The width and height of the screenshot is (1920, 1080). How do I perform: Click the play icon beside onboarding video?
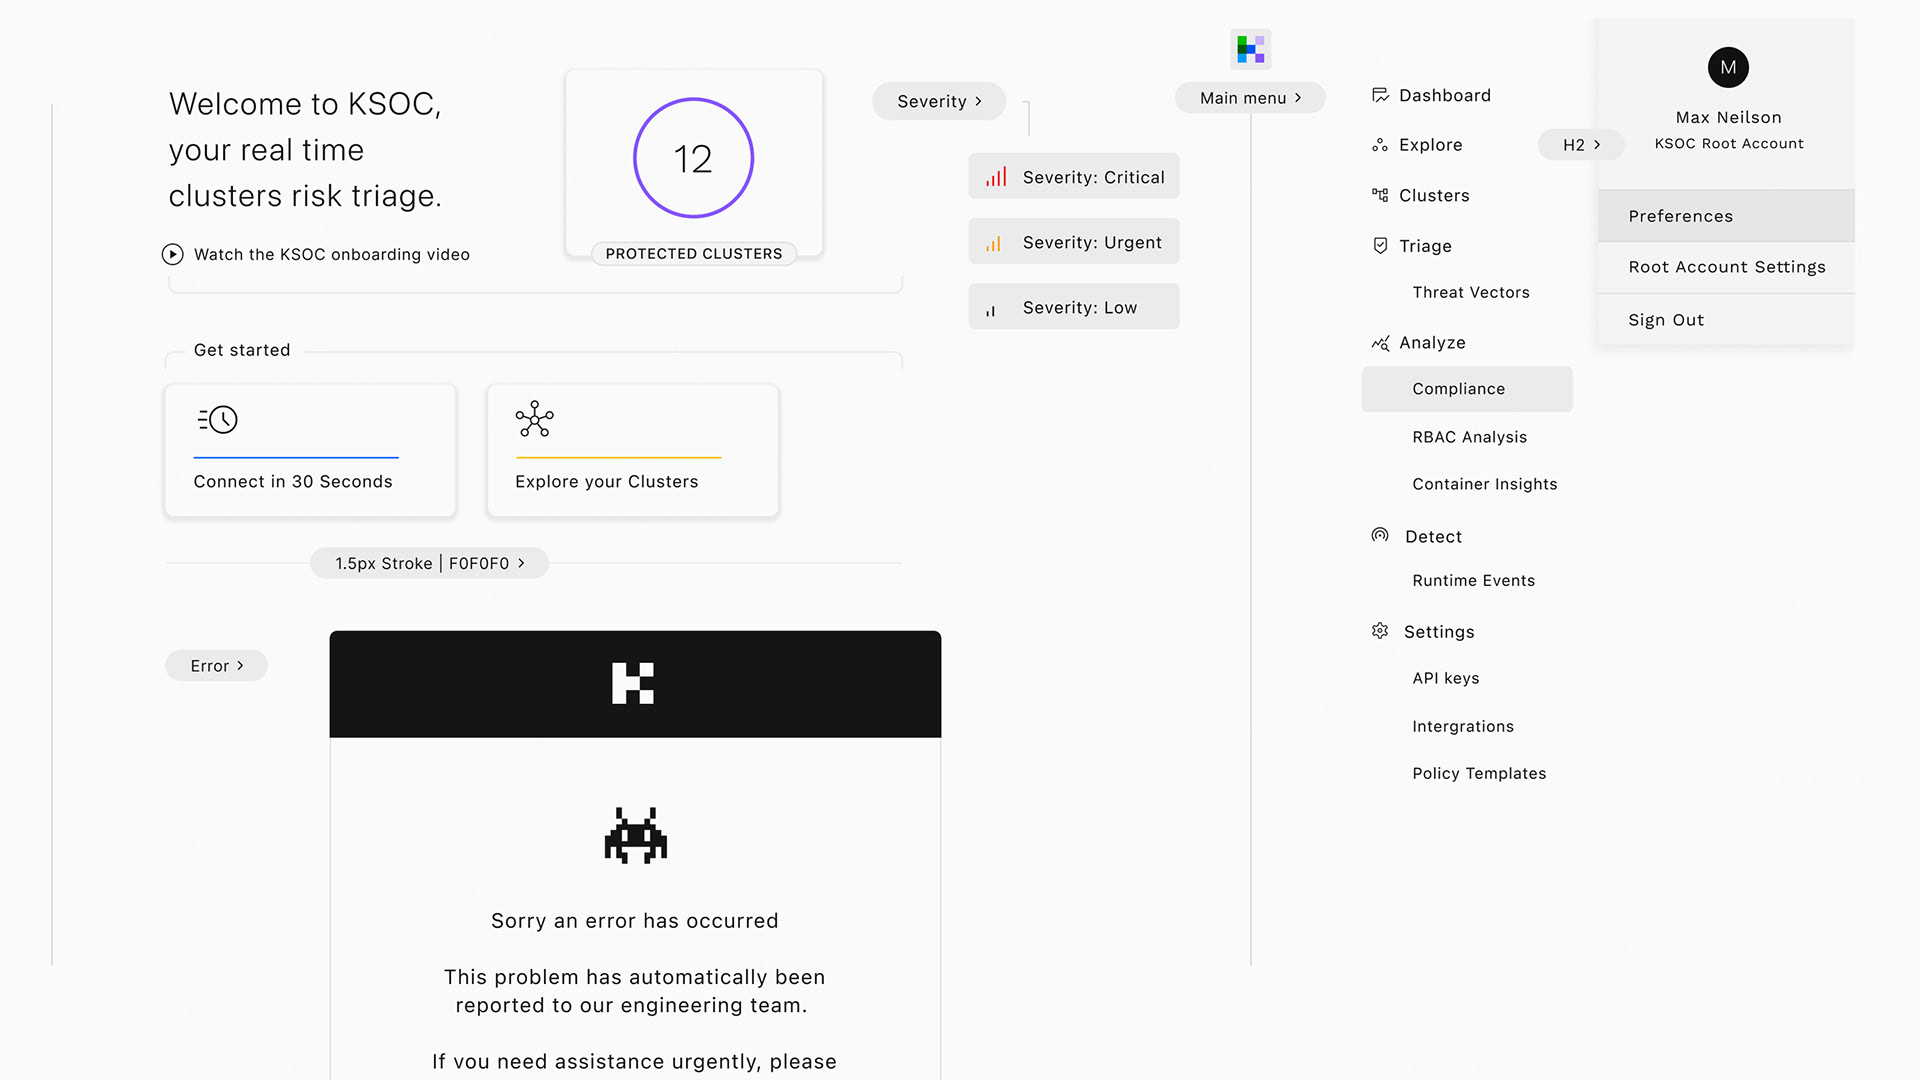coord(172,254)
